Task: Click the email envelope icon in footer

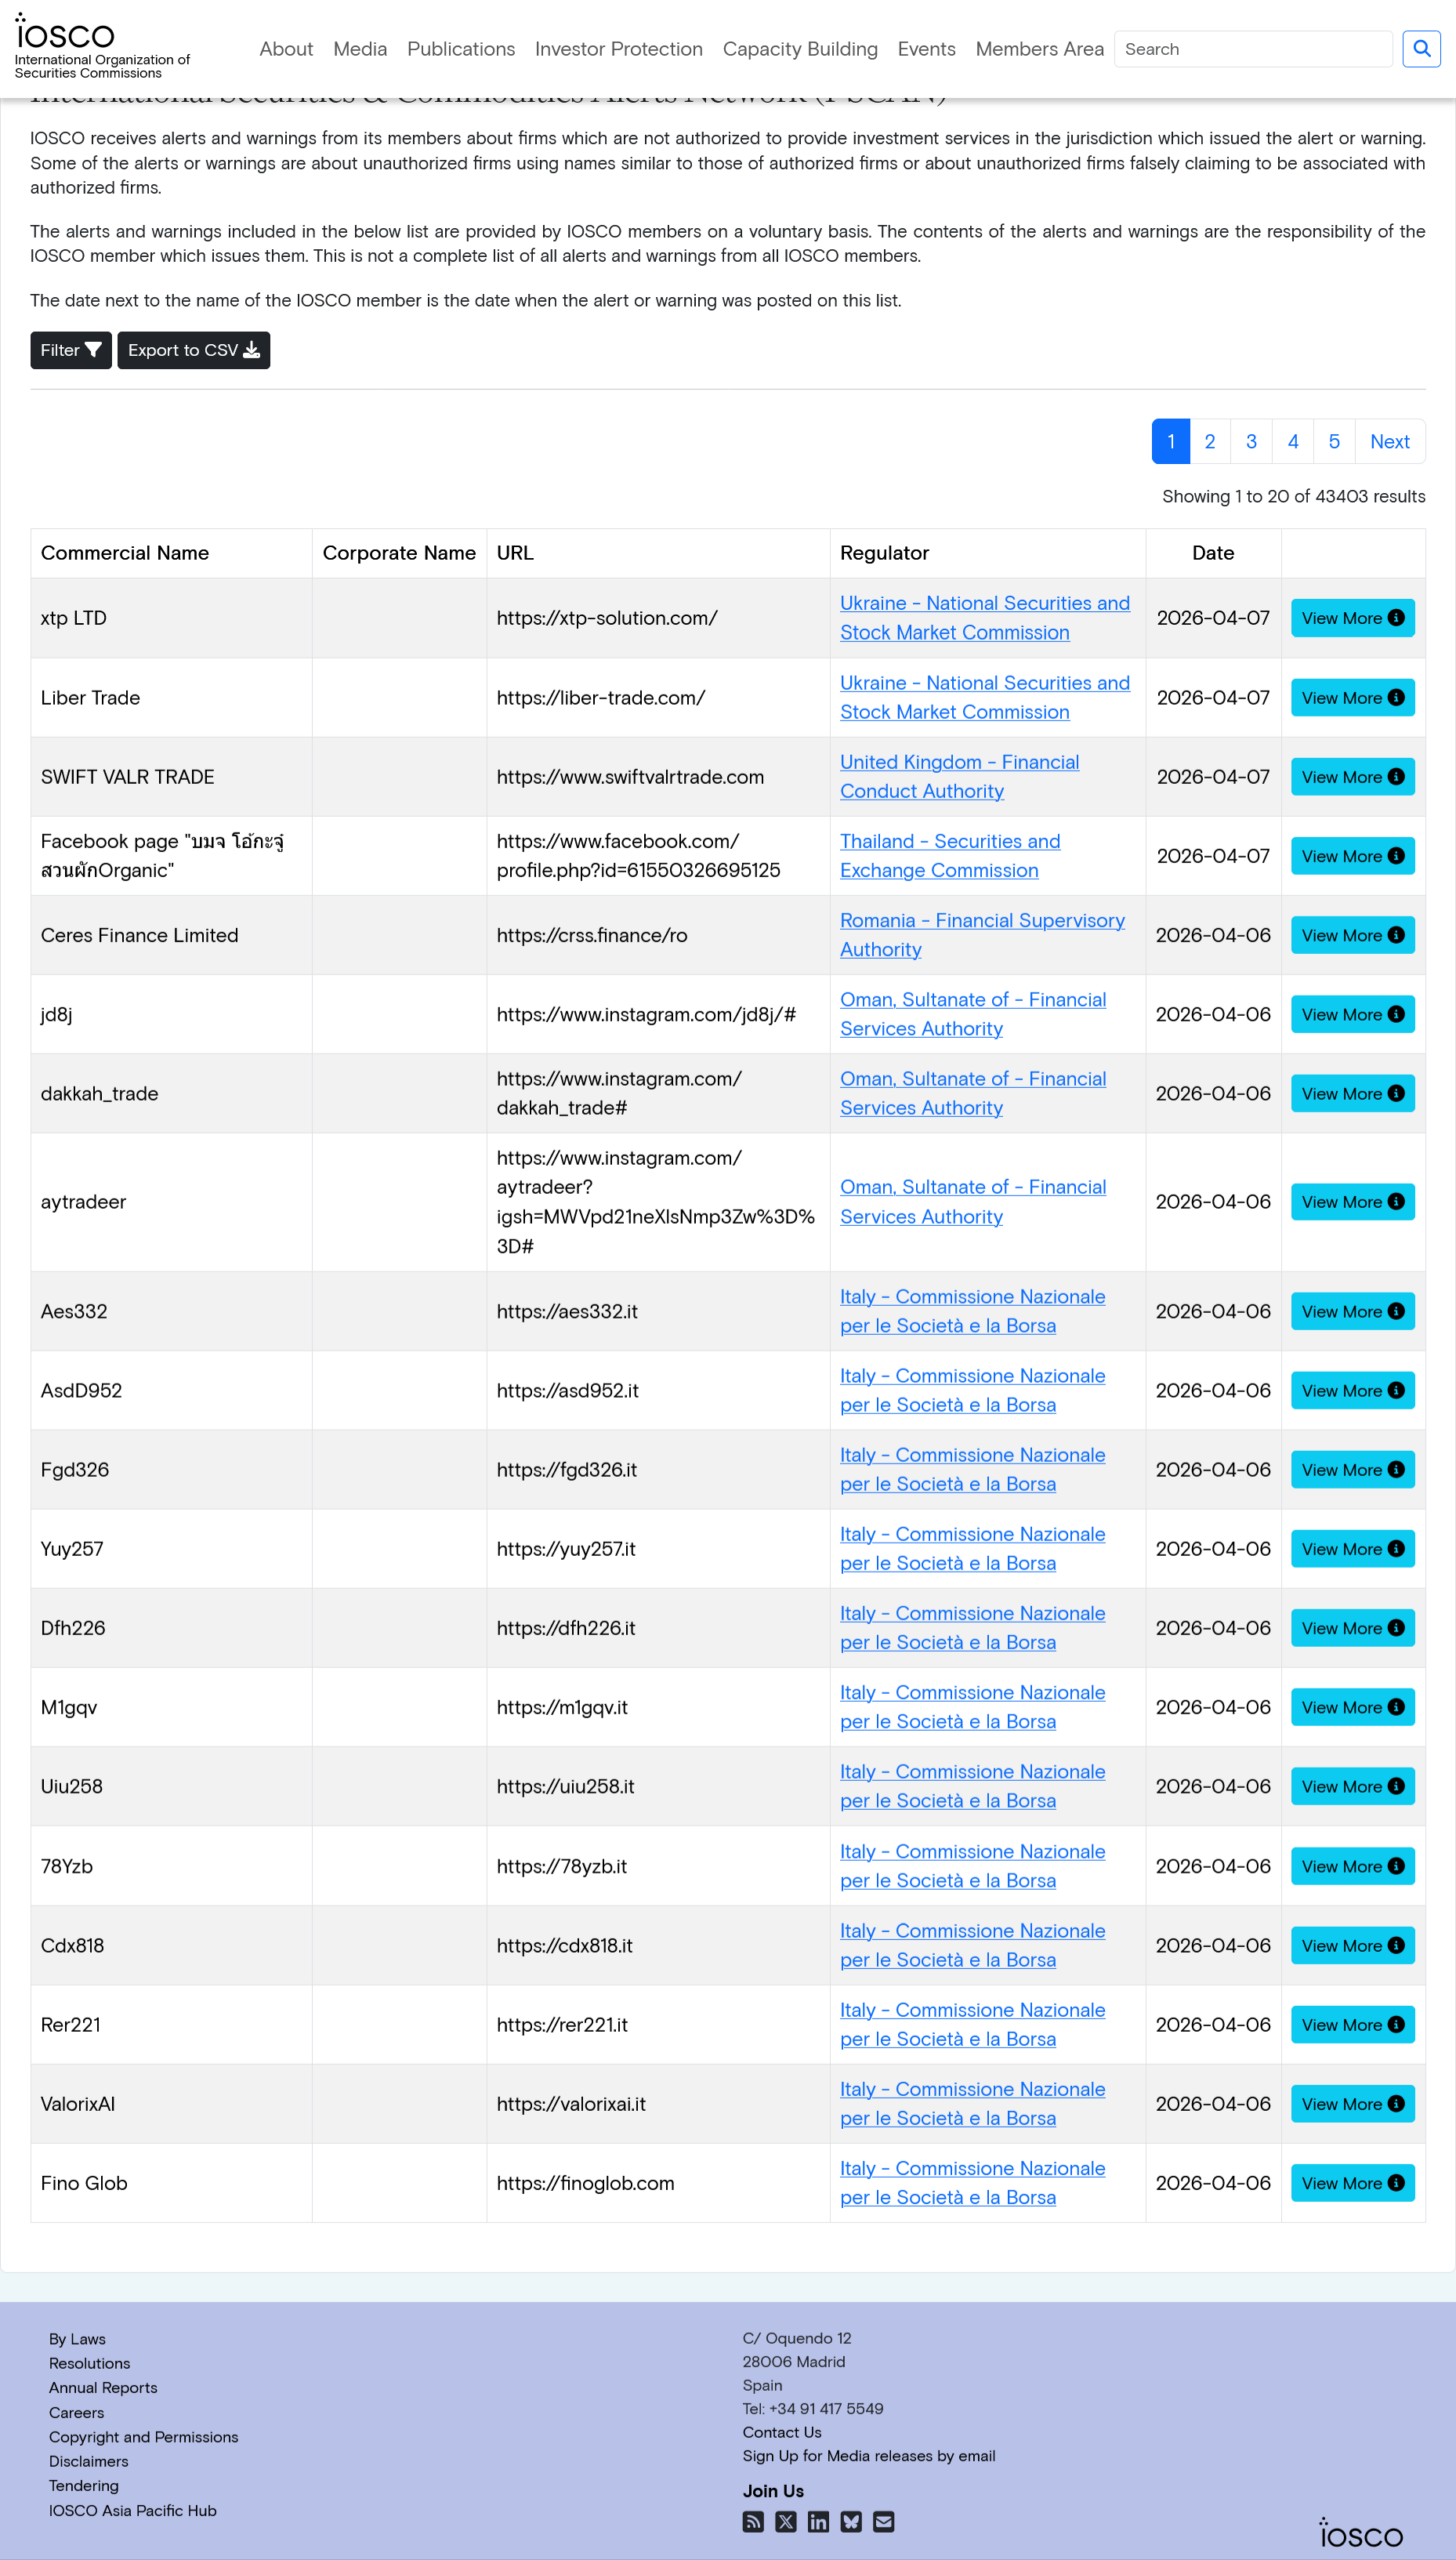Action: 884,2521
